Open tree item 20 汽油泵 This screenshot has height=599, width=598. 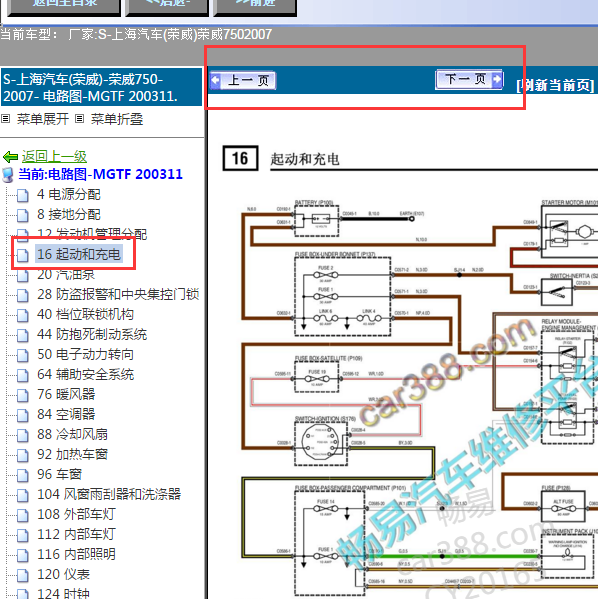[x=66, y=274]
